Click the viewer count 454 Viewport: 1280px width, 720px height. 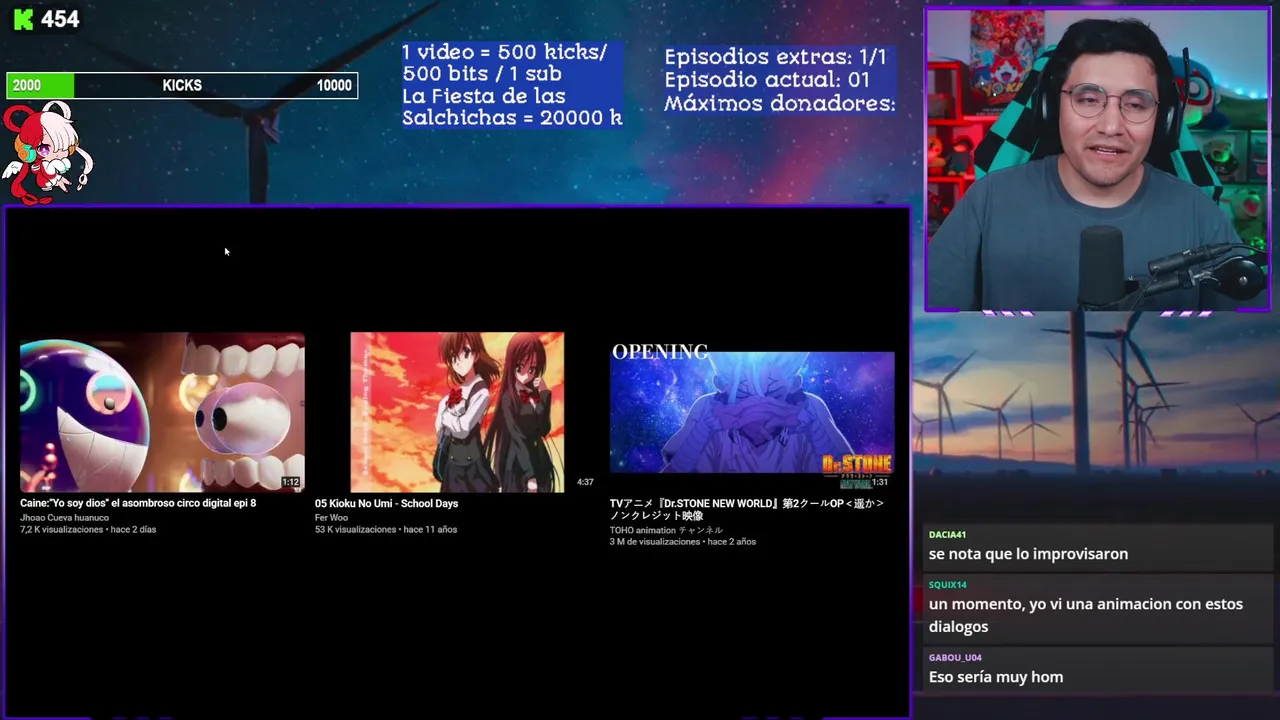click(x=60, y=19)
